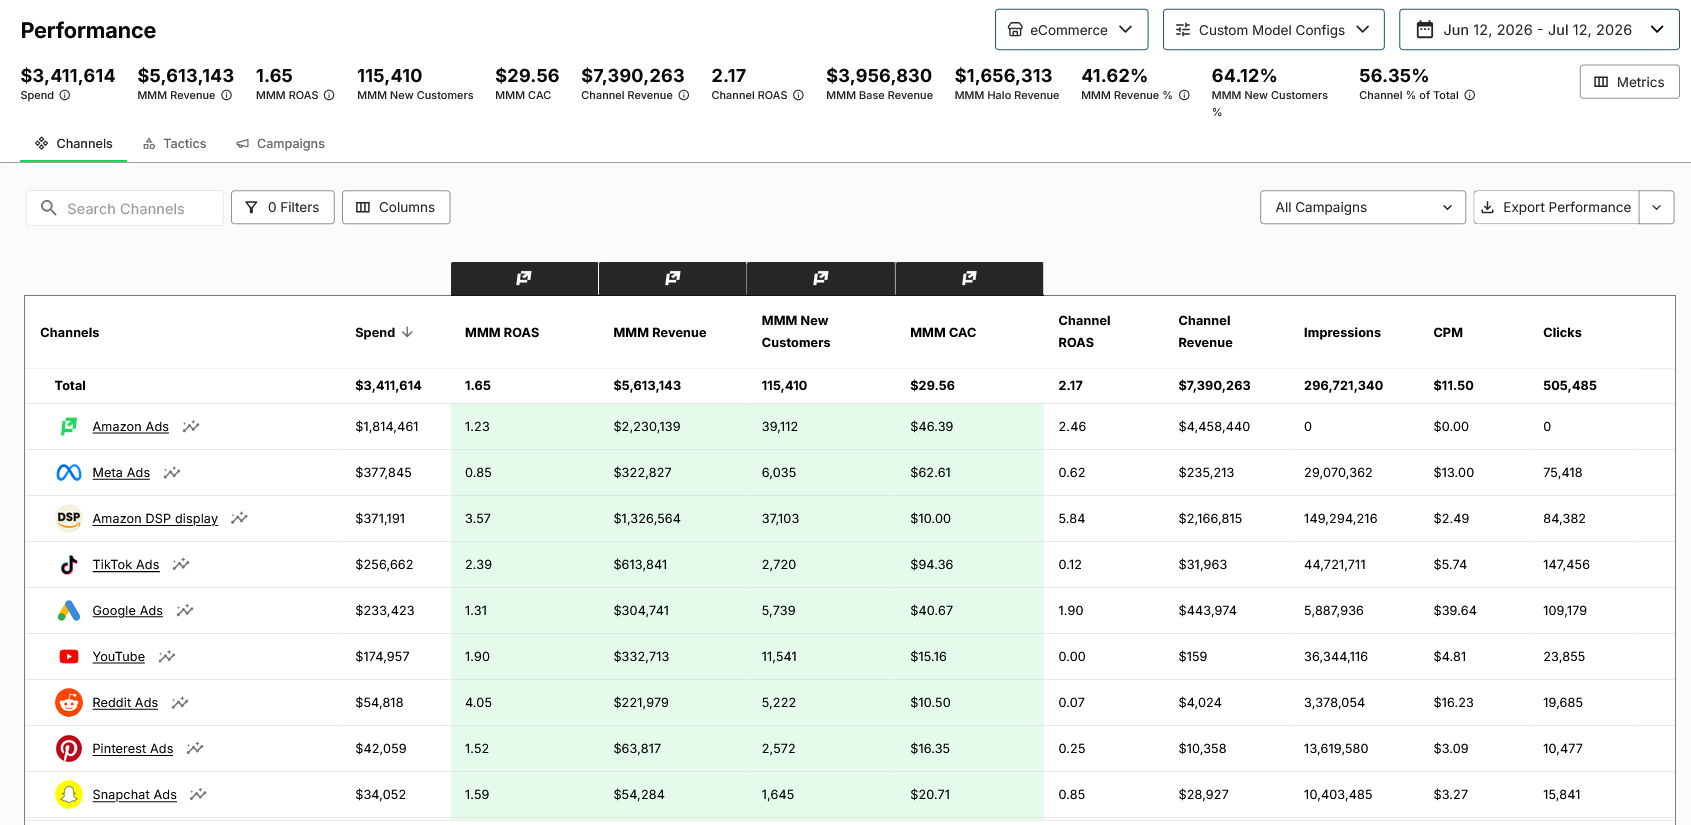Click the MMM CAC column header
The height and width of the screenshot is (825, 1691).
tap(943, 333)
